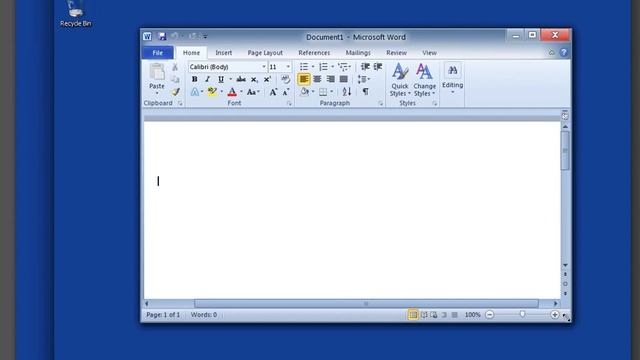Screen dimensions: 640x360
Task: Apply the yellow text highlight color
Action: click(x=212, y=92)
